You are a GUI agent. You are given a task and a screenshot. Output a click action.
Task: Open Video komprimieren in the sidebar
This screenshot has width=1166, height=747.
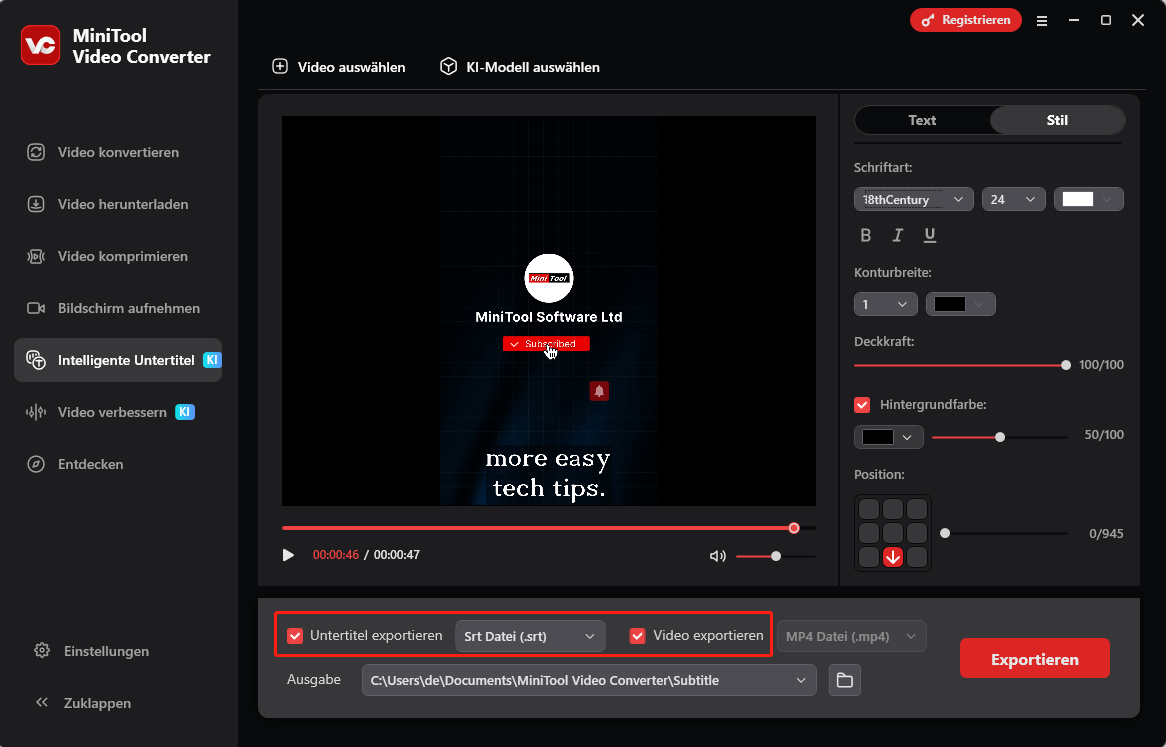coord(117,256)
